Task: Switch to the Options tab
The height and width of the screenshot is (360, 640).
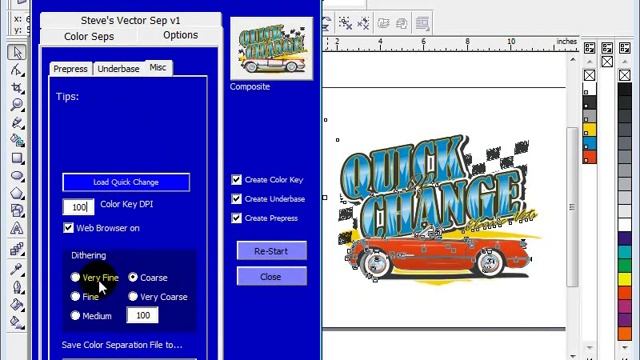Action: tap(180, 35)
